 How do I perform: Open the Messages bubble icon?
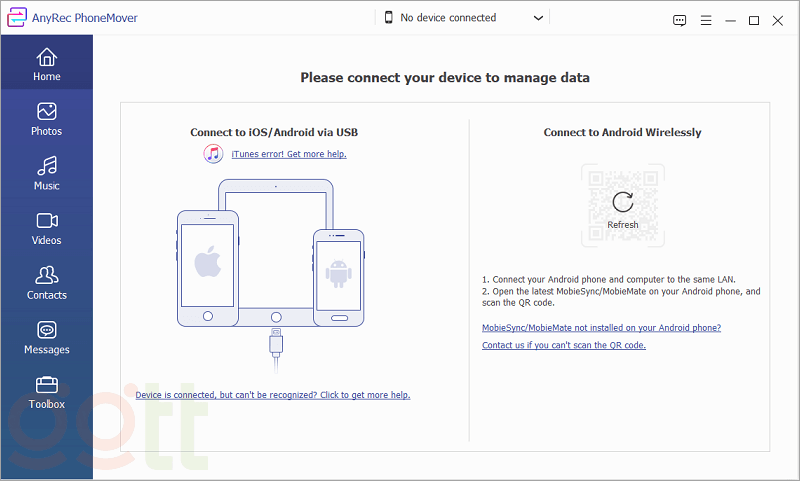pos(46,330)
